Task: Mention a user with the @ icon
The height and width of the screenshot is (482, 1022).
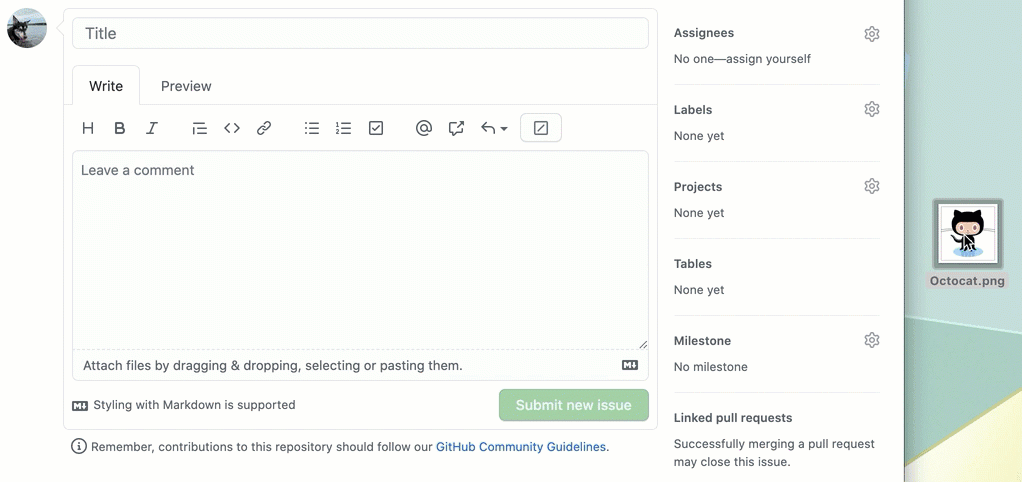Action: [424, 128]
